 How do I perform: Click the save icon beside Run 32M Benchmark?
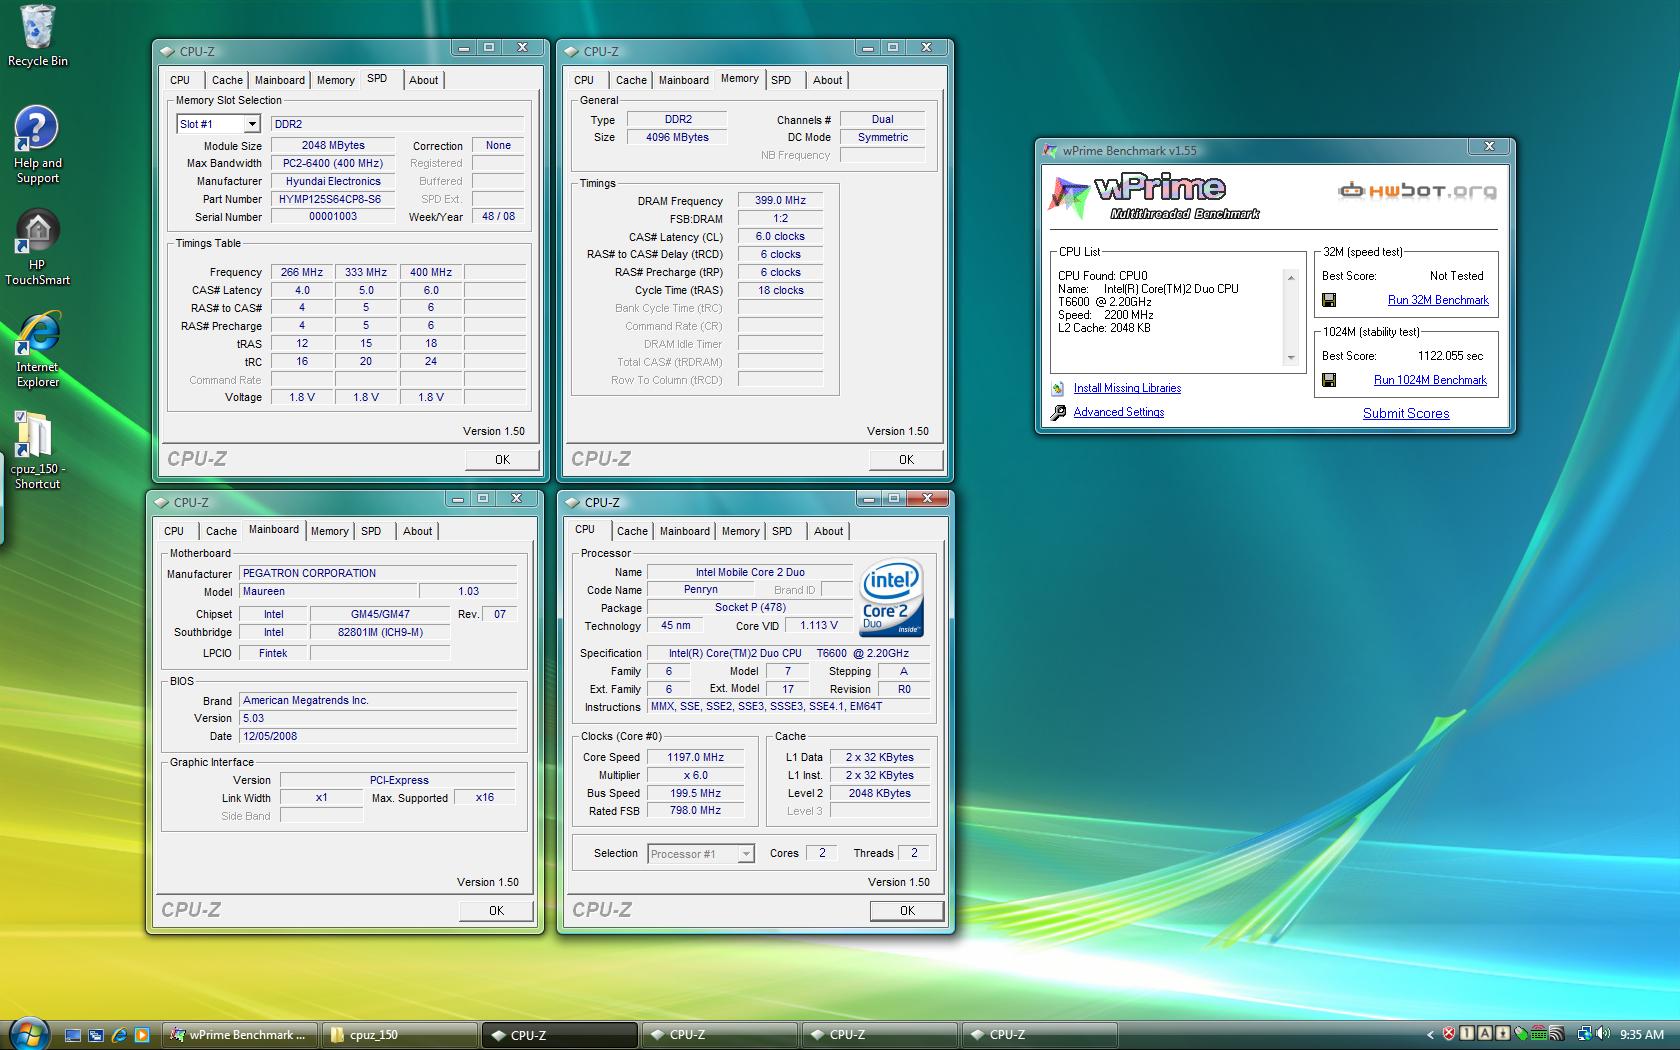[1329, 300]
